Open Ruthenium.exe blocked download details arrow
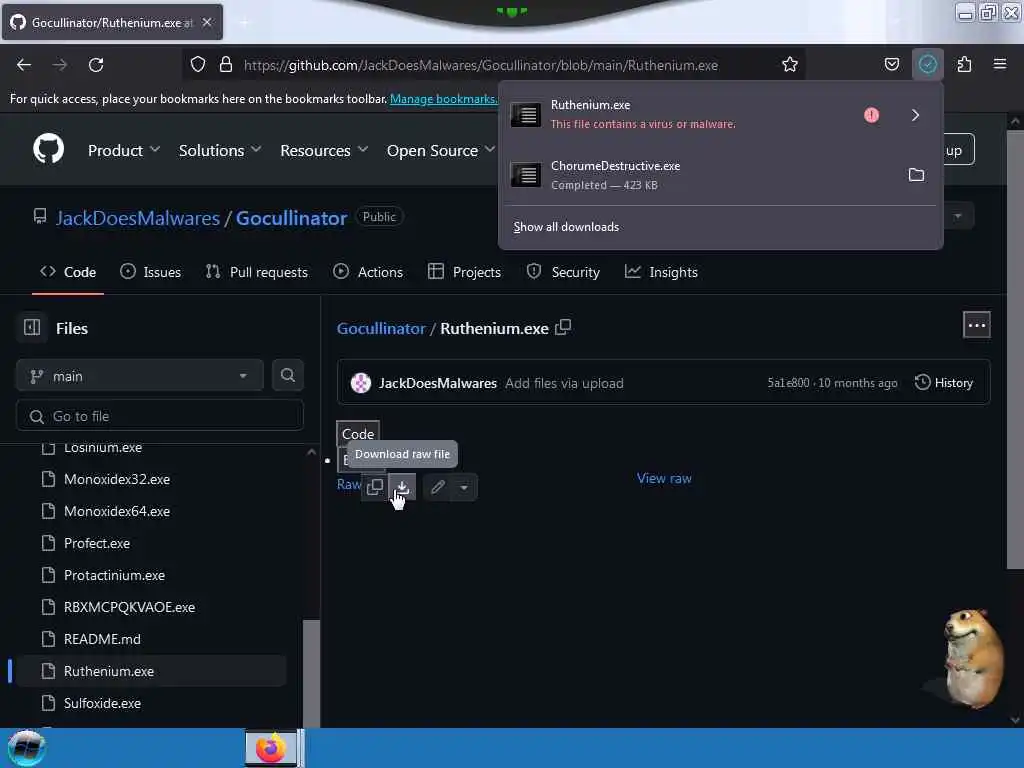Image resolution: width=1024 pixels, height=768 pixels. (915, 115)
